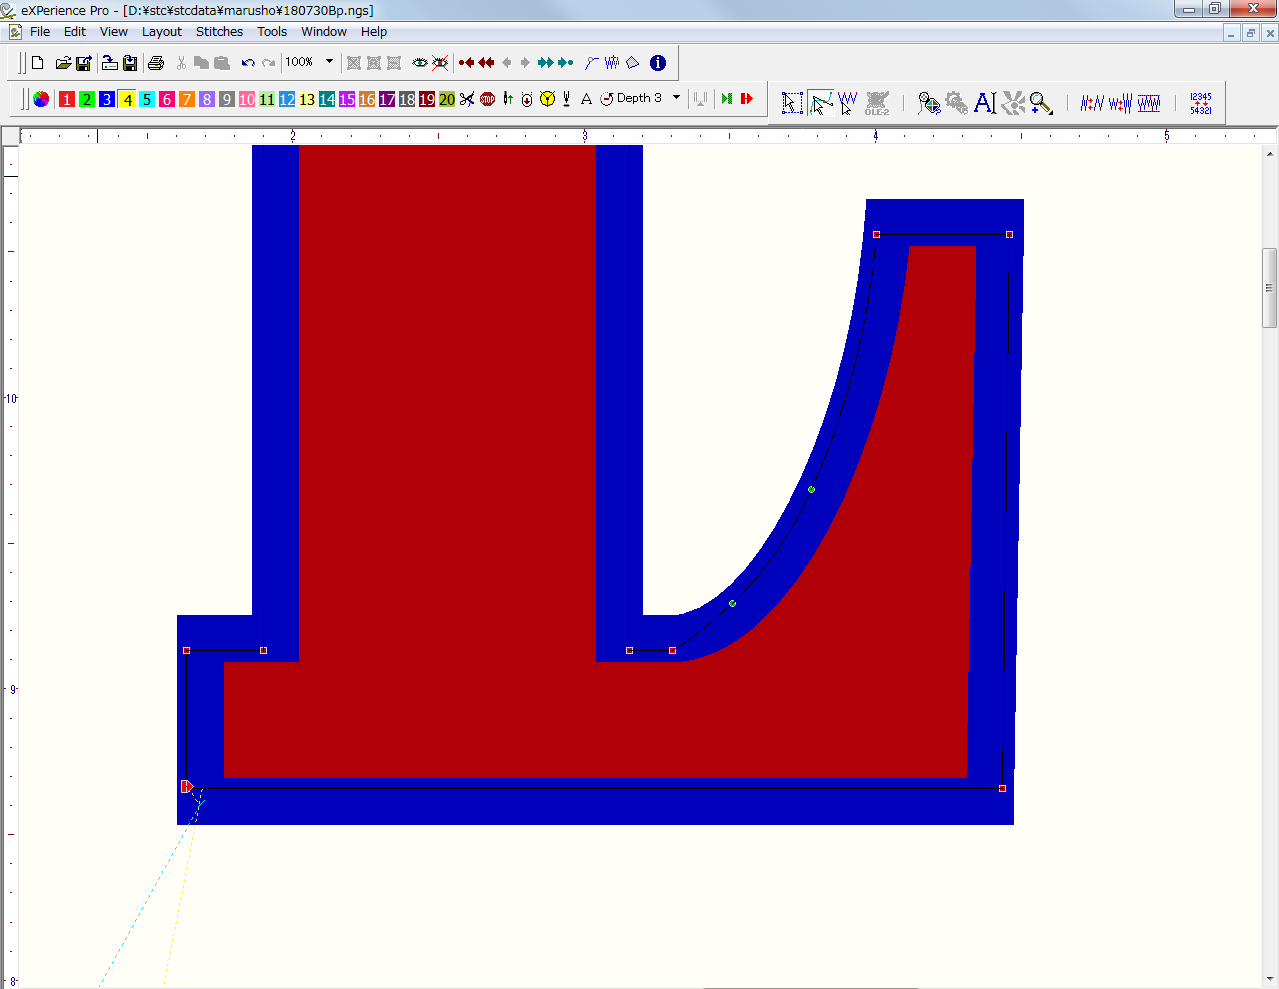Open the View menu
1279x989 pixels.
114,32
